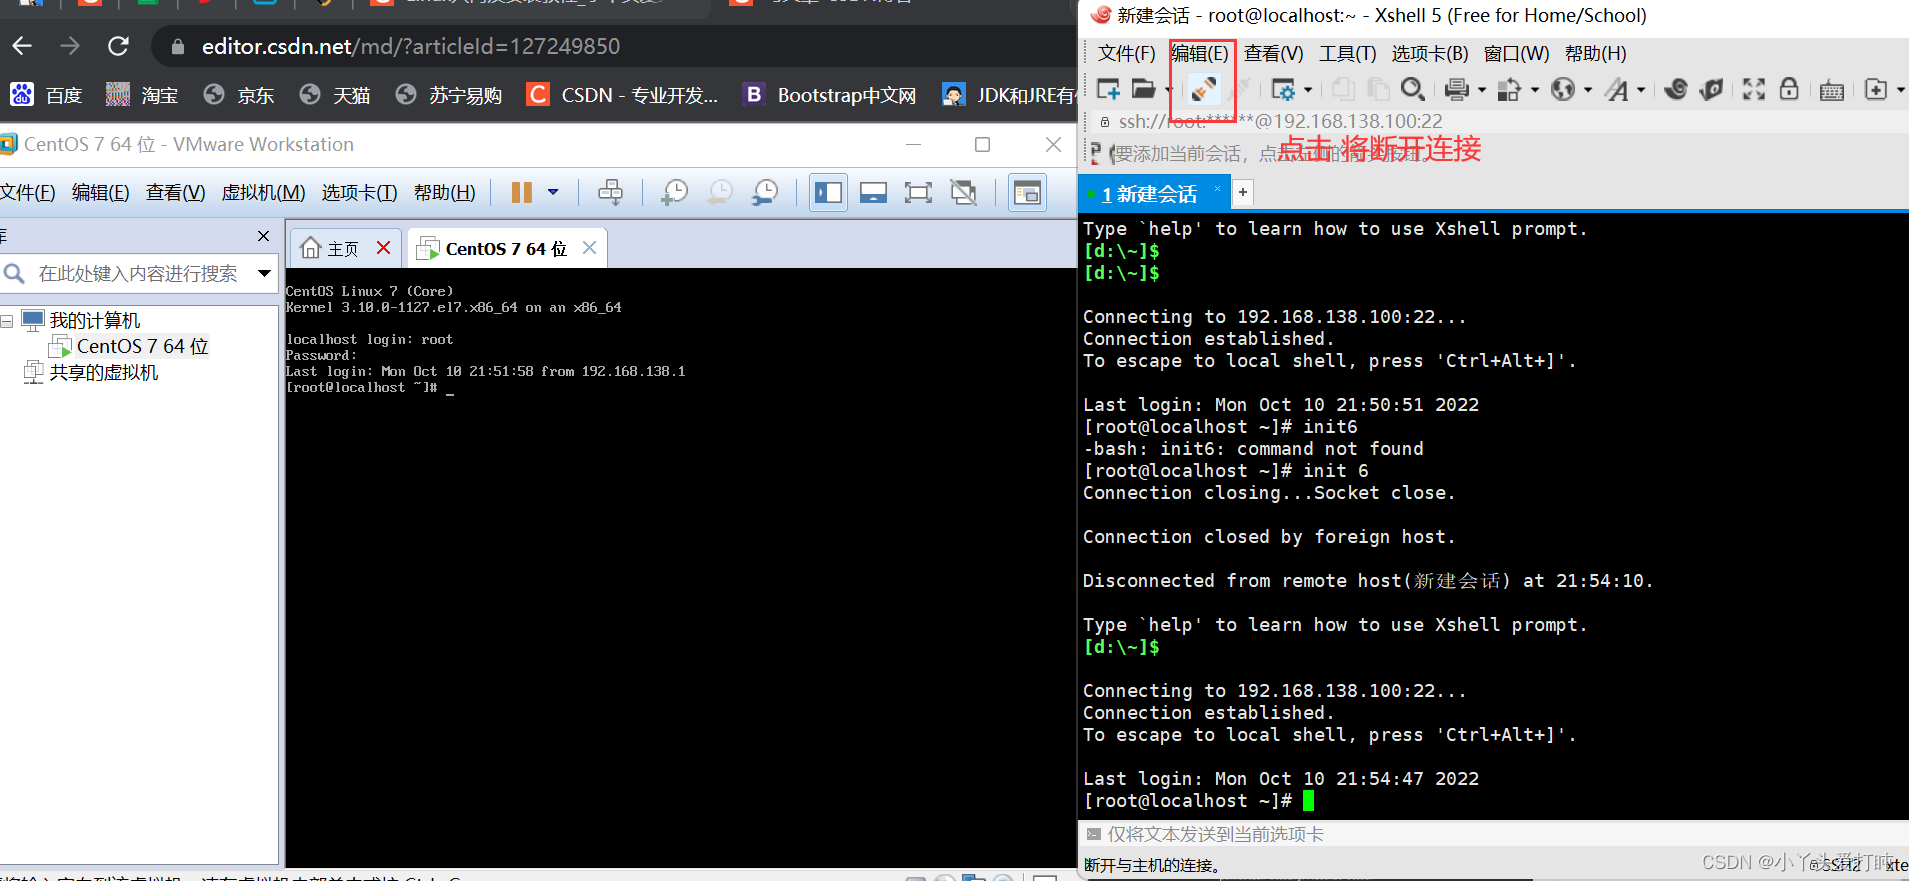Click the VMware library search field
1909x881 pixels.
point(138,273)
